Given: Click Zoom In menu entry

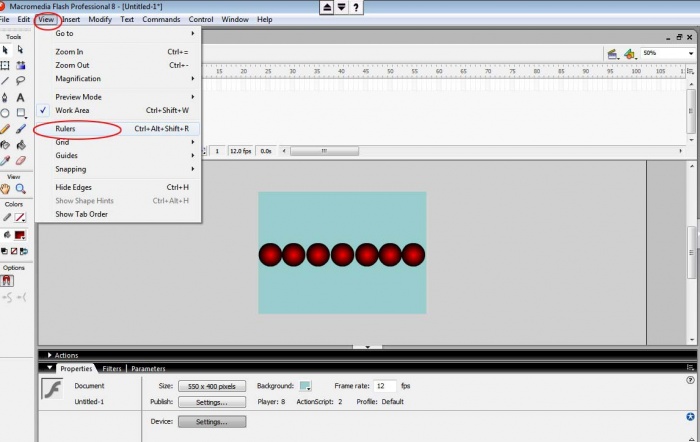Looking at the screenshot, I should [118, 52].
